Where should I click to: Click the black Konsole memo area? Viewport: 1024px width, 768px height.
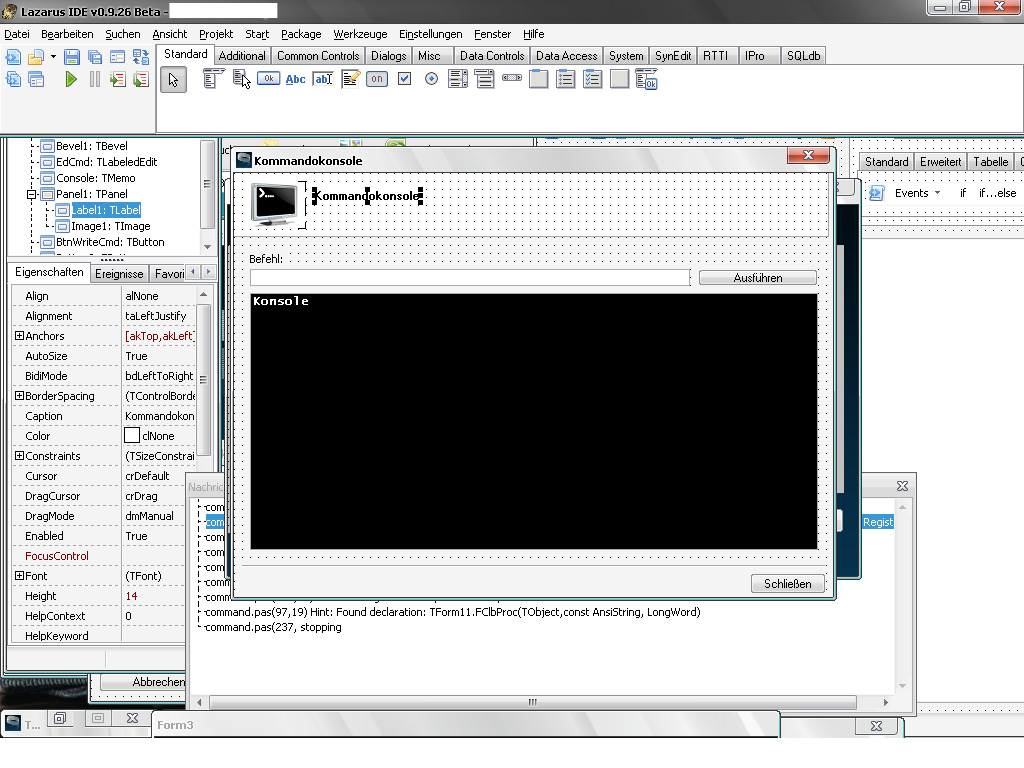coord(534,421)
